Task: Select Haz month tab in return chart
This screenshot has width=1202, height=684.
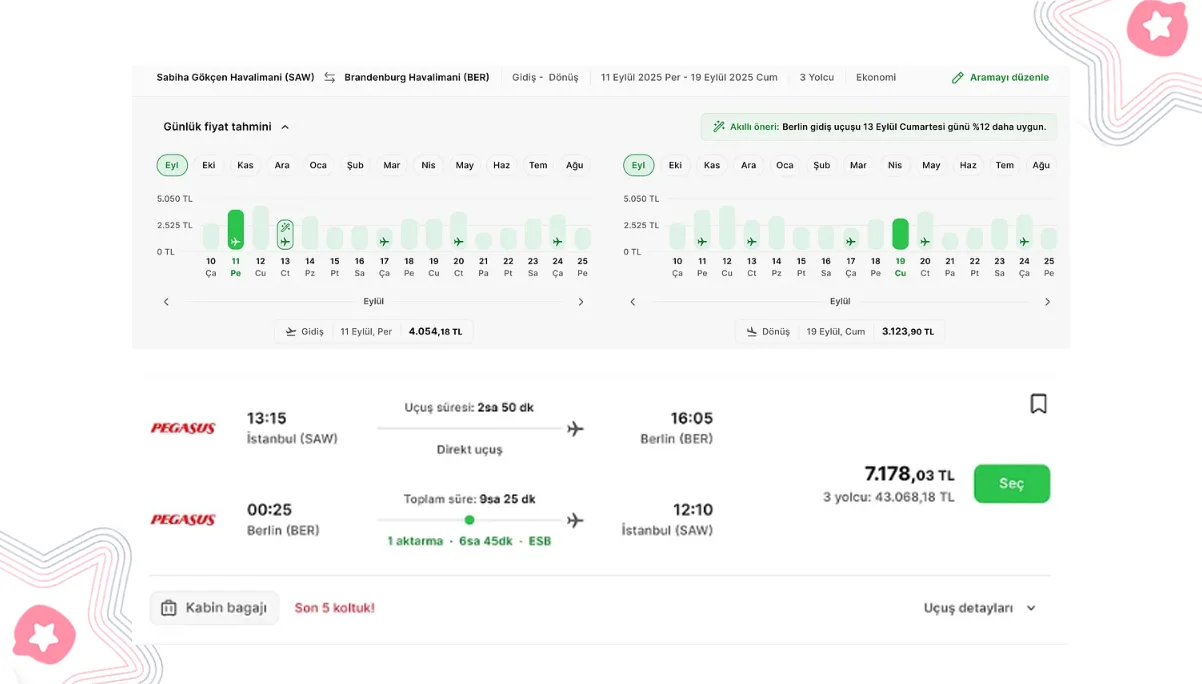Action: (x=968, y=165)
